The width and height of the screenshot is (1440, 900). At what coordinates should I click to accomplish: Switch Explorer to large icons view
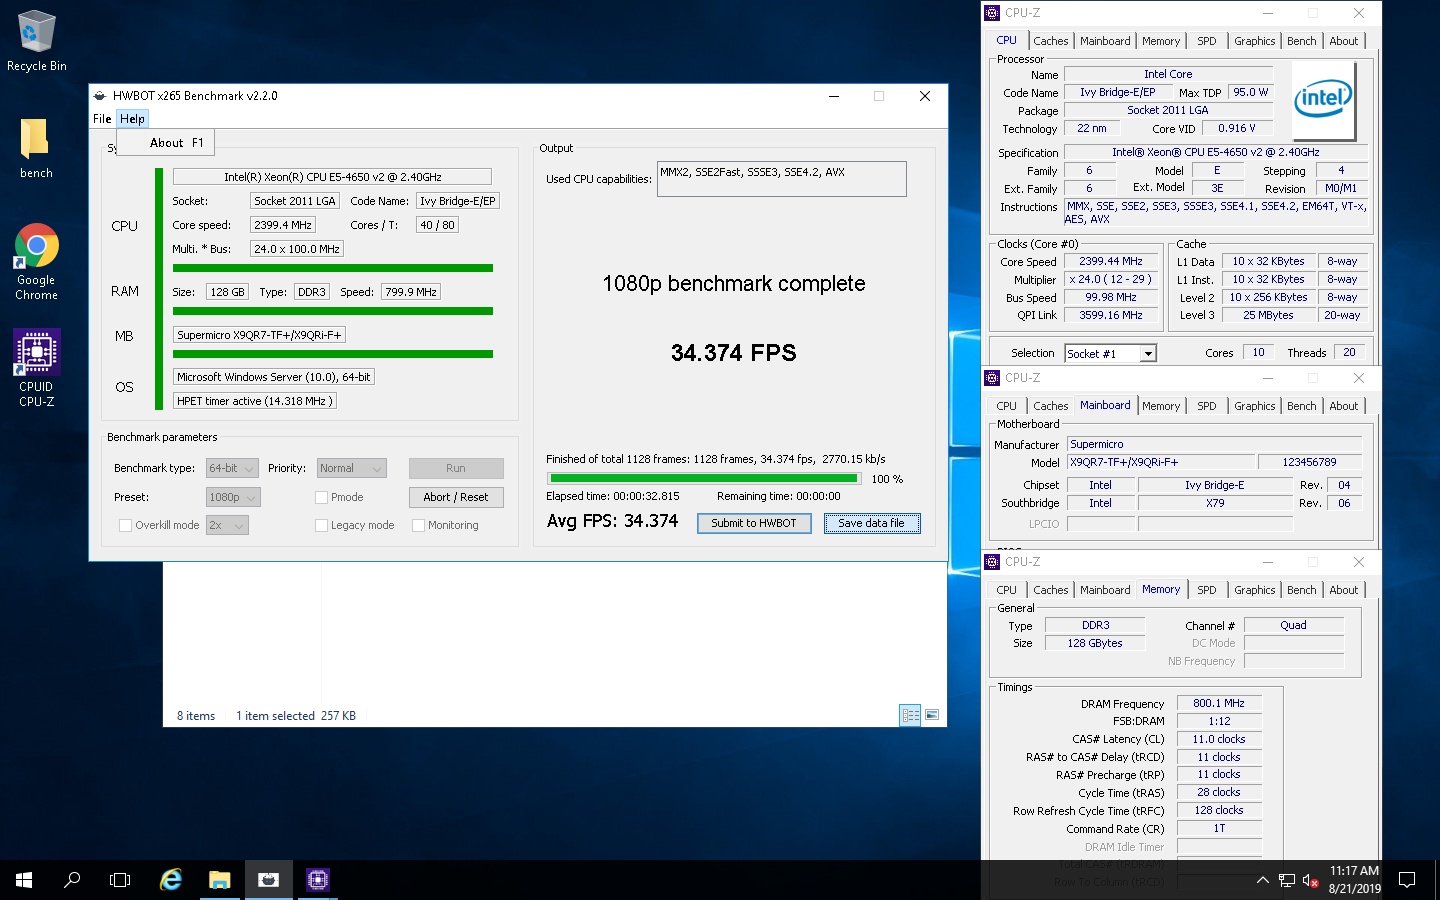(x=932, y=715)
